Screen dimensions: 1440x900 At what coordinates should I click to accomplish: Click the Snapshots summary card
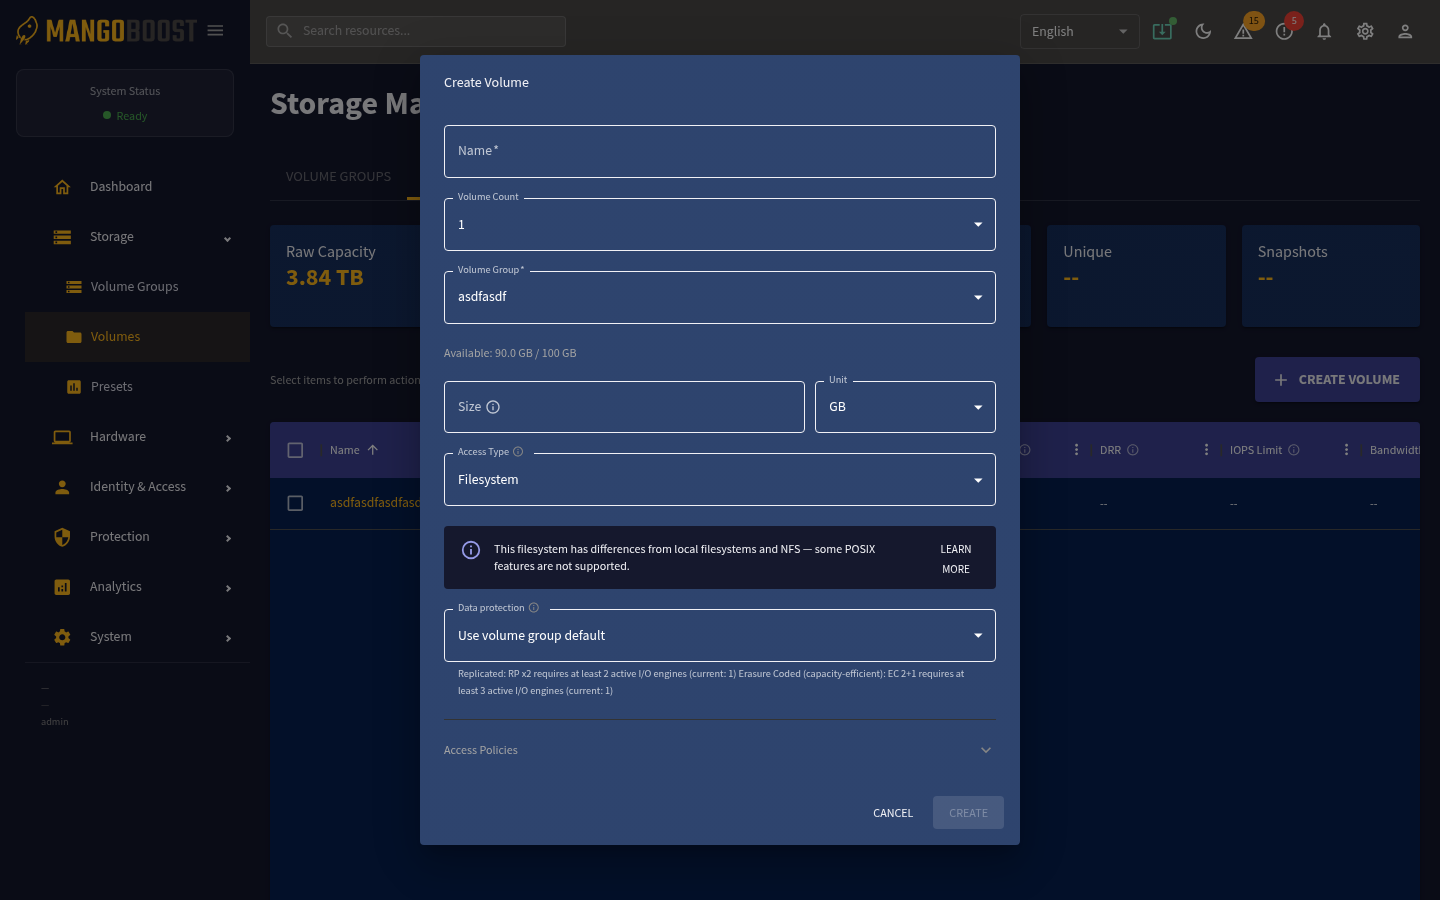pos(1331,276)
